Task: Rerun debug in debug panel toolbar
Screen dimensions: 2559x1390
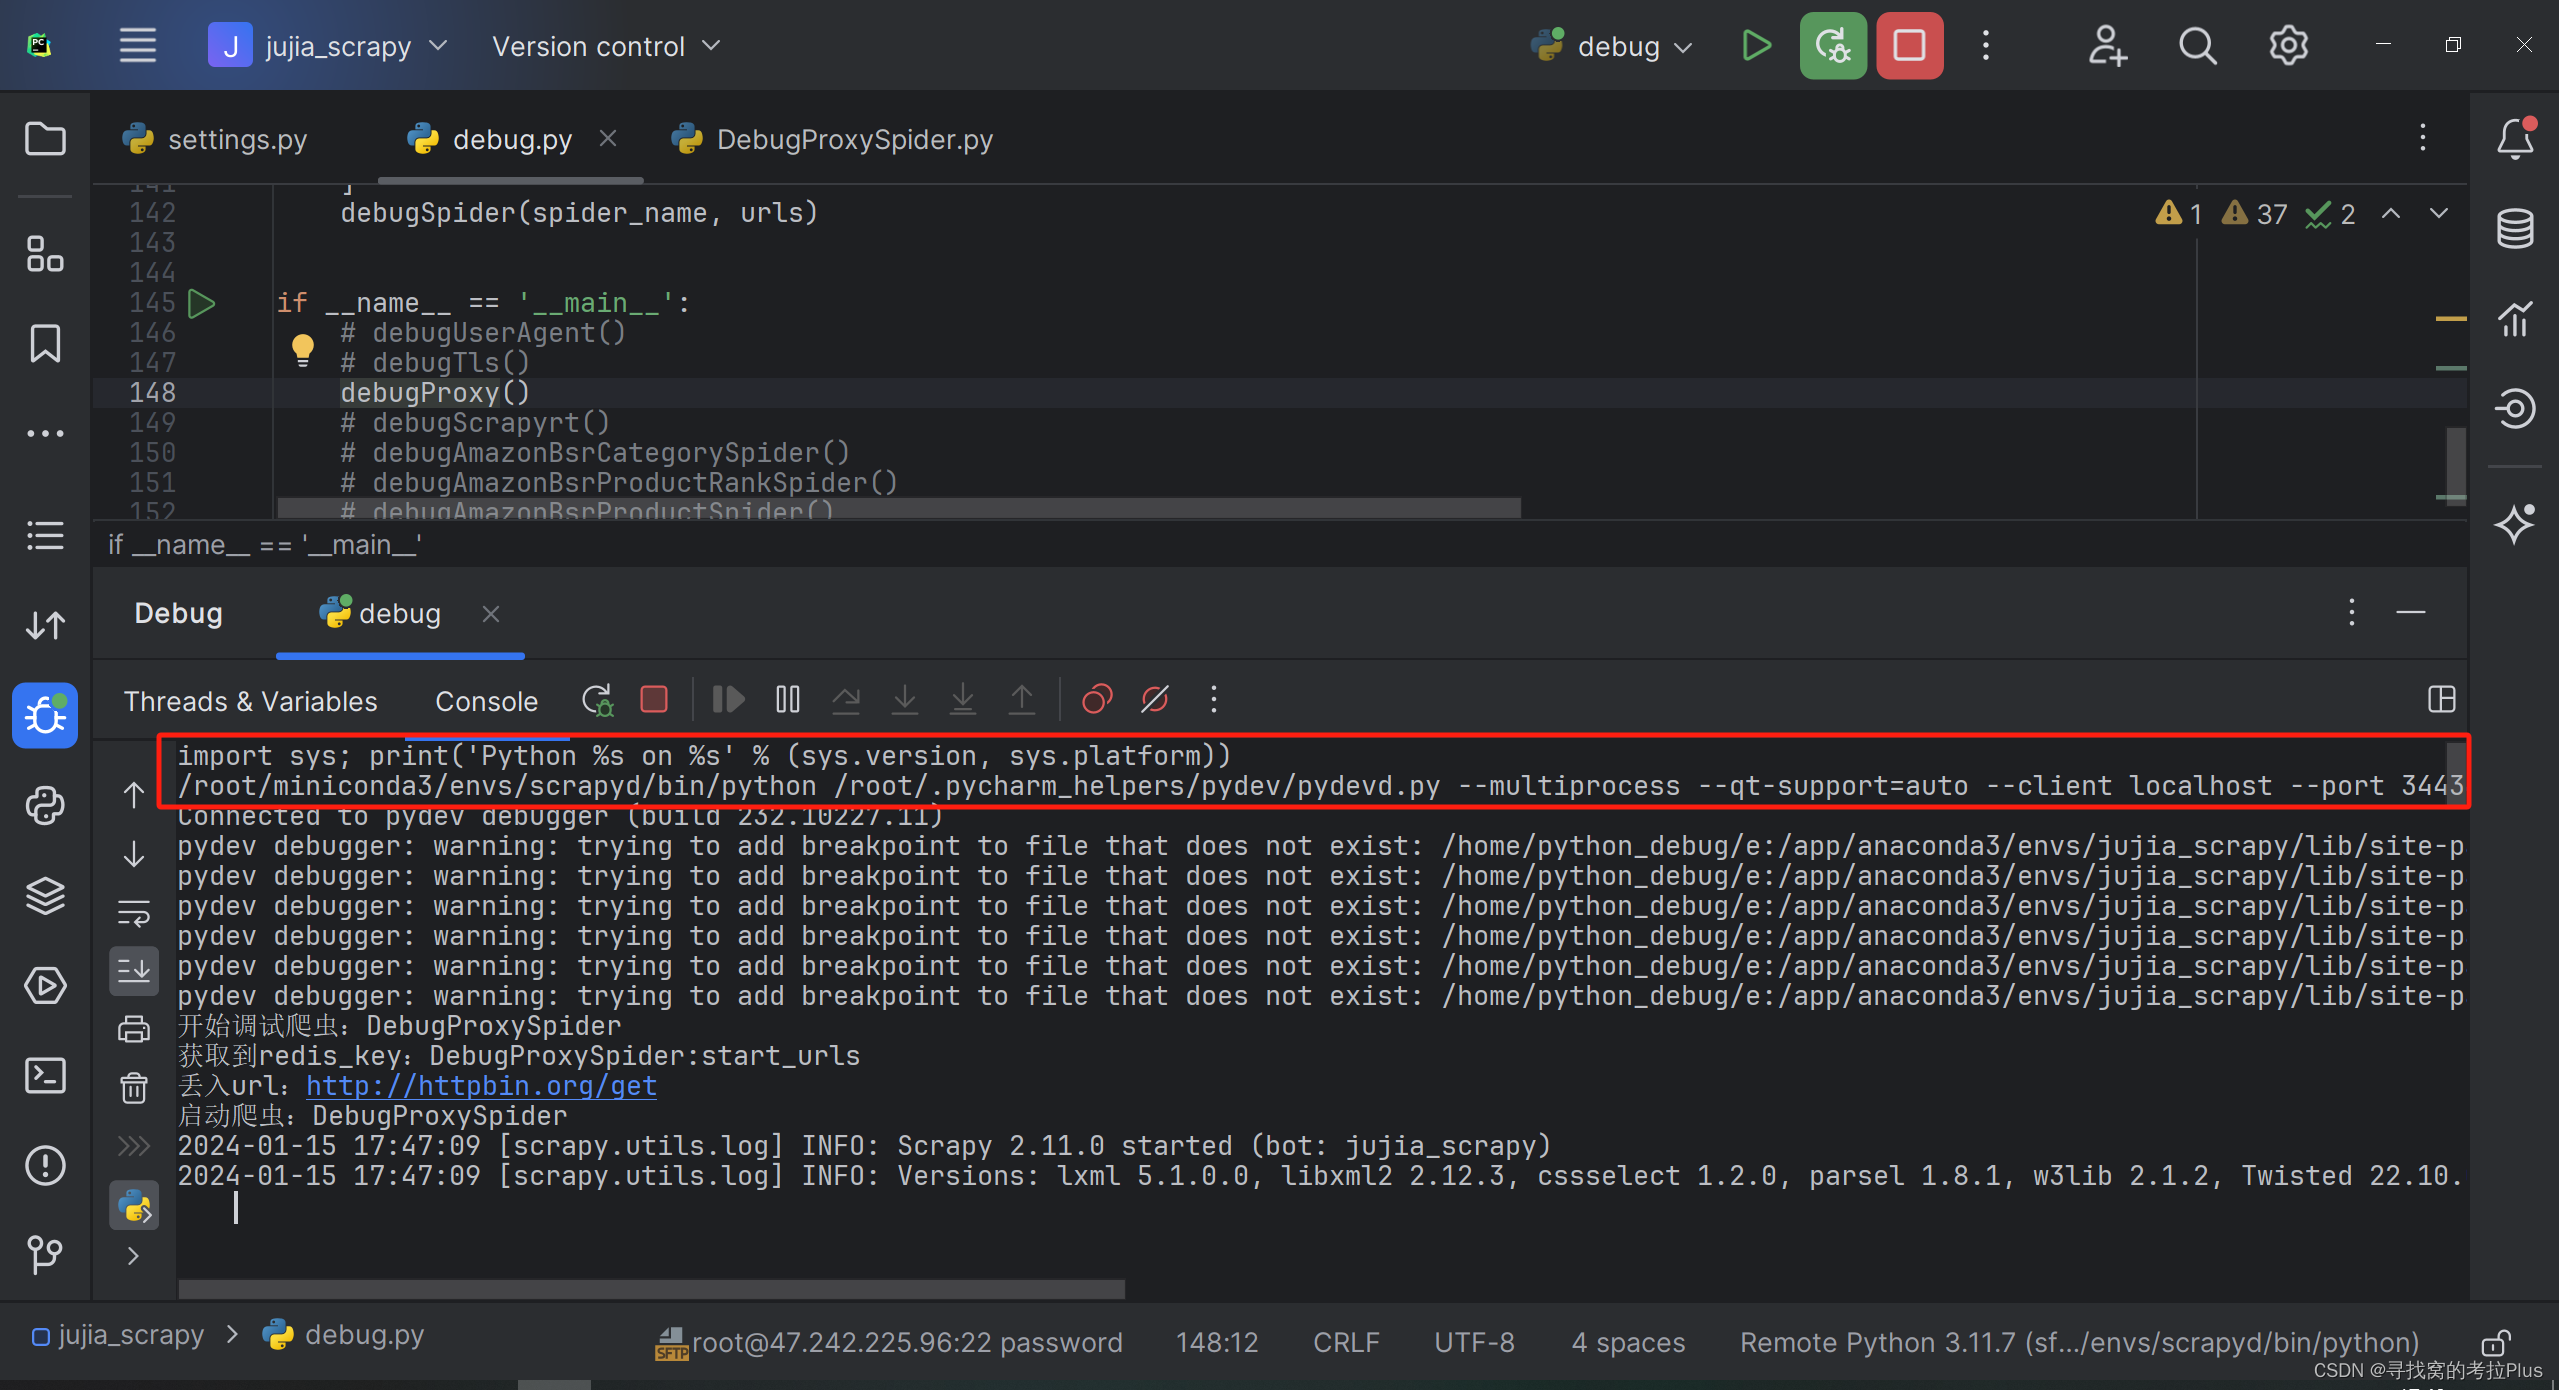Action: (x=597, y=699)
